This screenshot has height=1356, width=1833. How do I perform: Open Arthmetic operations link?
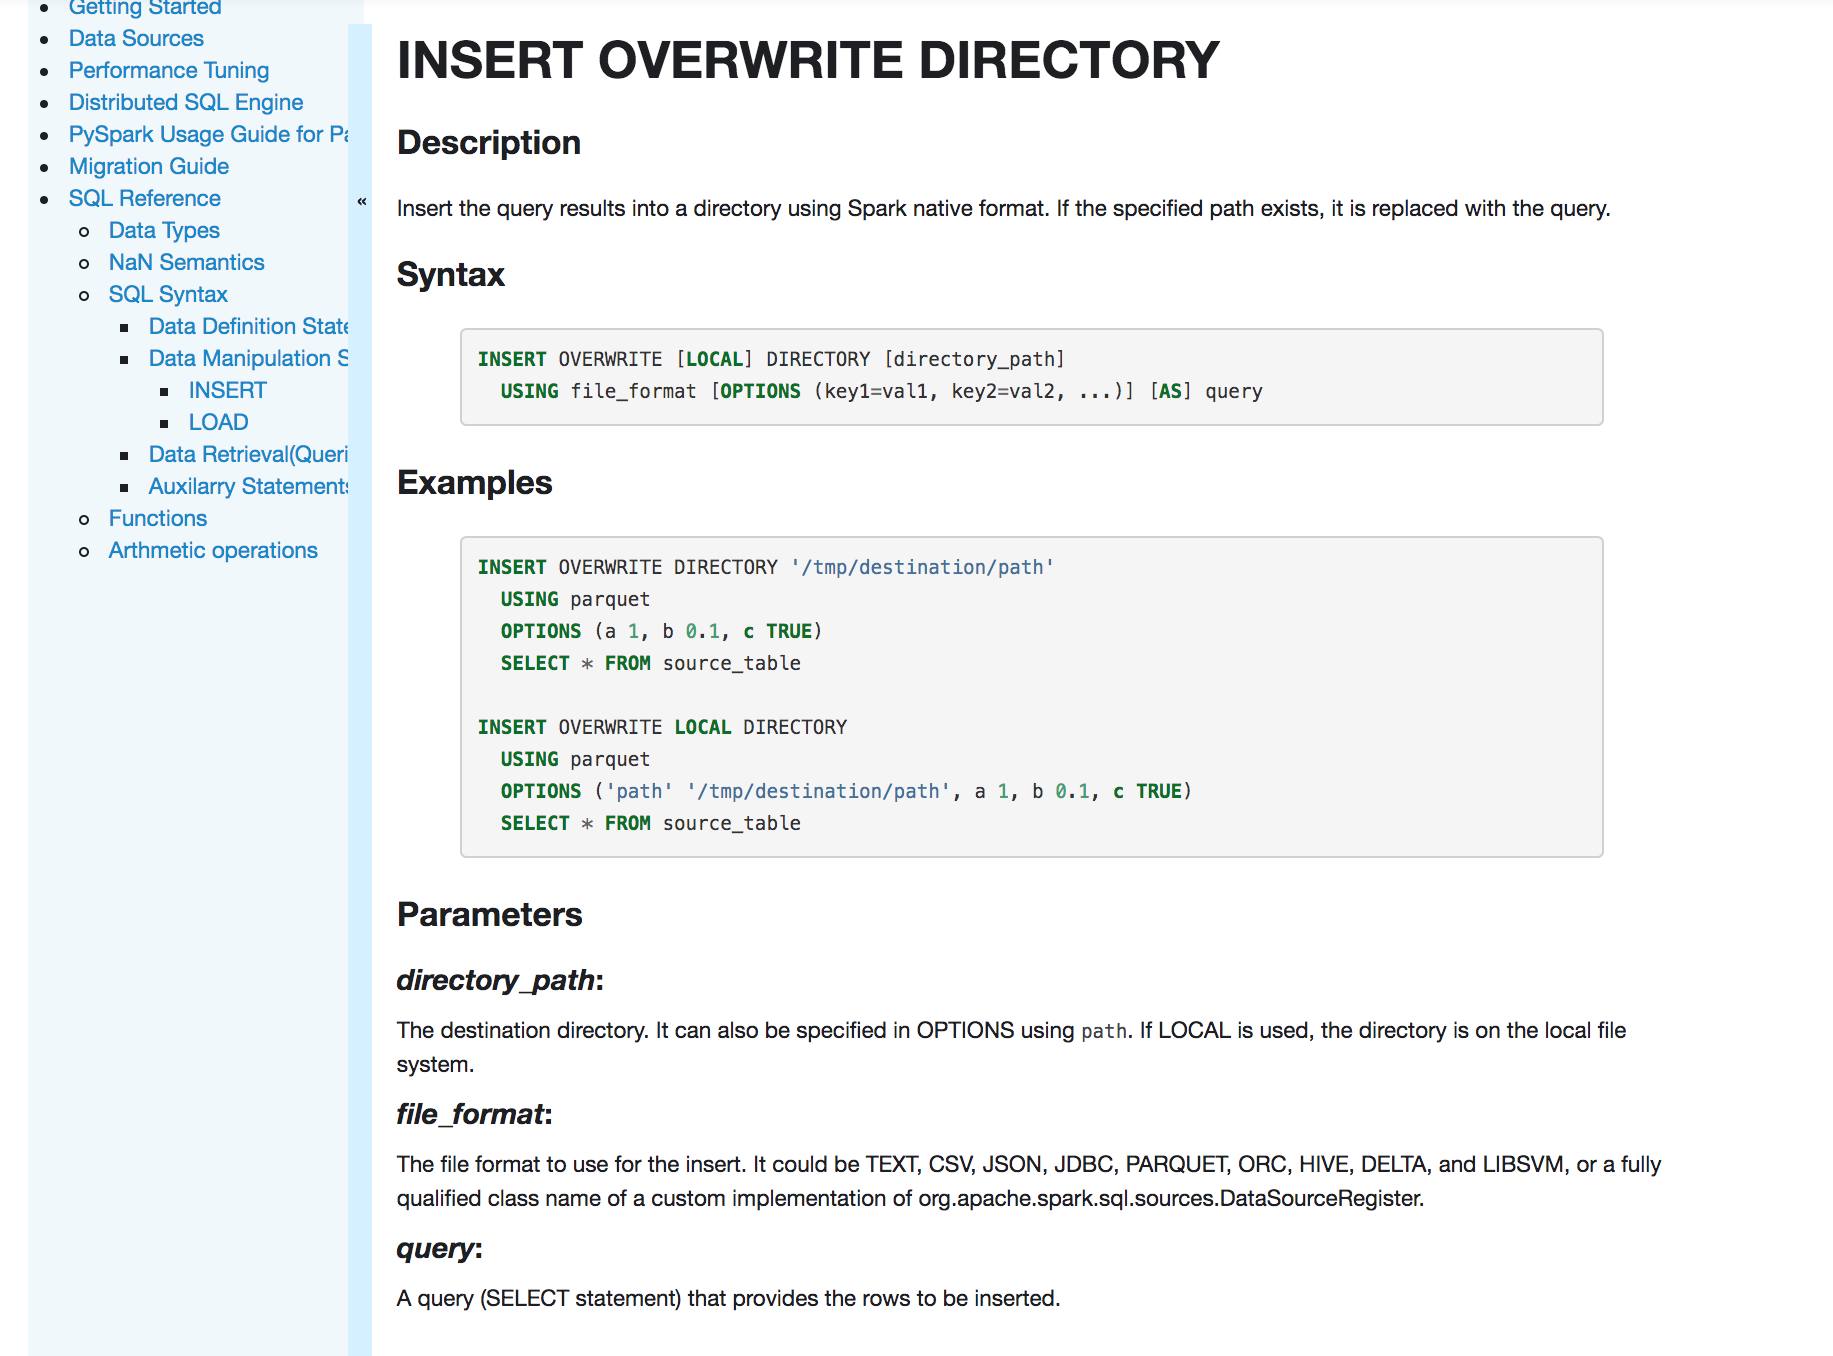[x=213, y=550]
